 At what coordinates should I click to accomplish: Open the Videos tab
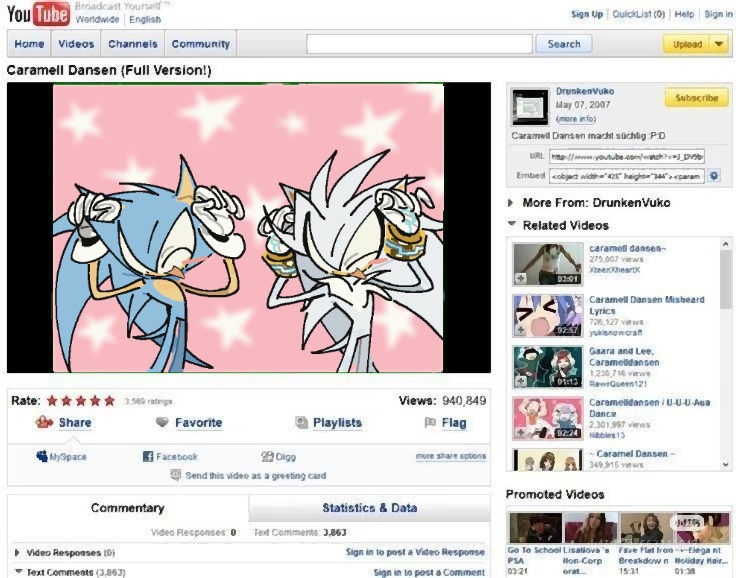pyautogui.click(x=76, y=44)
